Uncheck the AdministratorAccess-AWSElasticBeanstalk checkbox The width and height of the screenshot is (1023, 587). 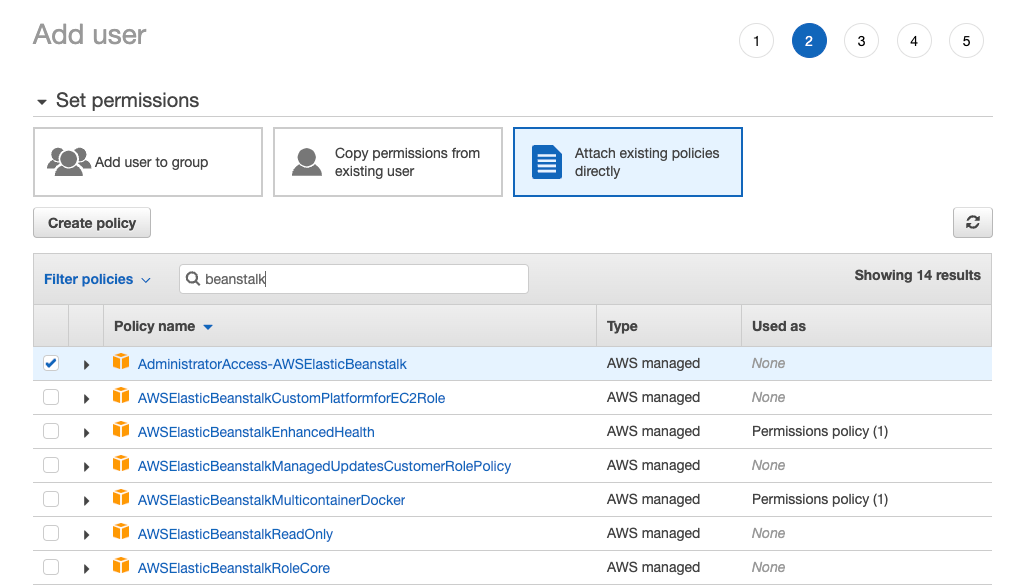pos(51,363)
